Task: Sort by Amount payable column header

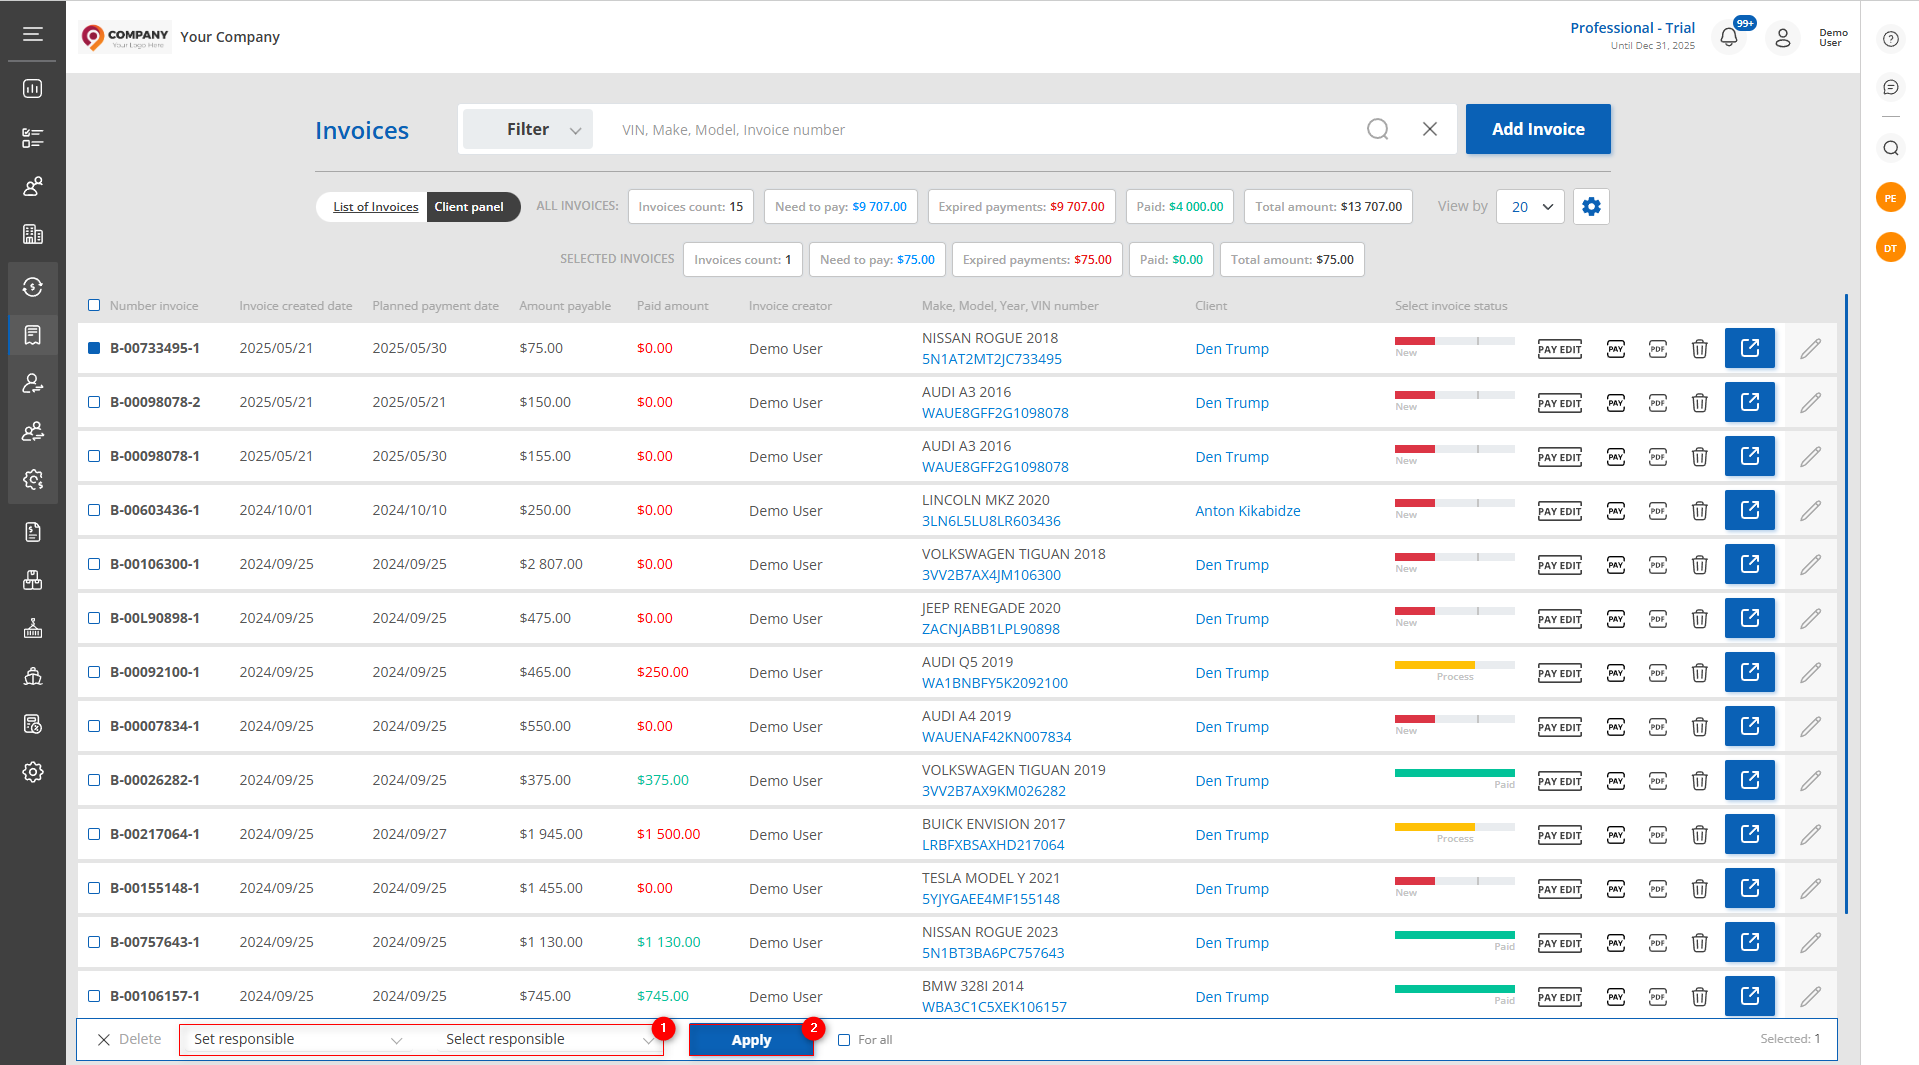Action: pos(565,306)
